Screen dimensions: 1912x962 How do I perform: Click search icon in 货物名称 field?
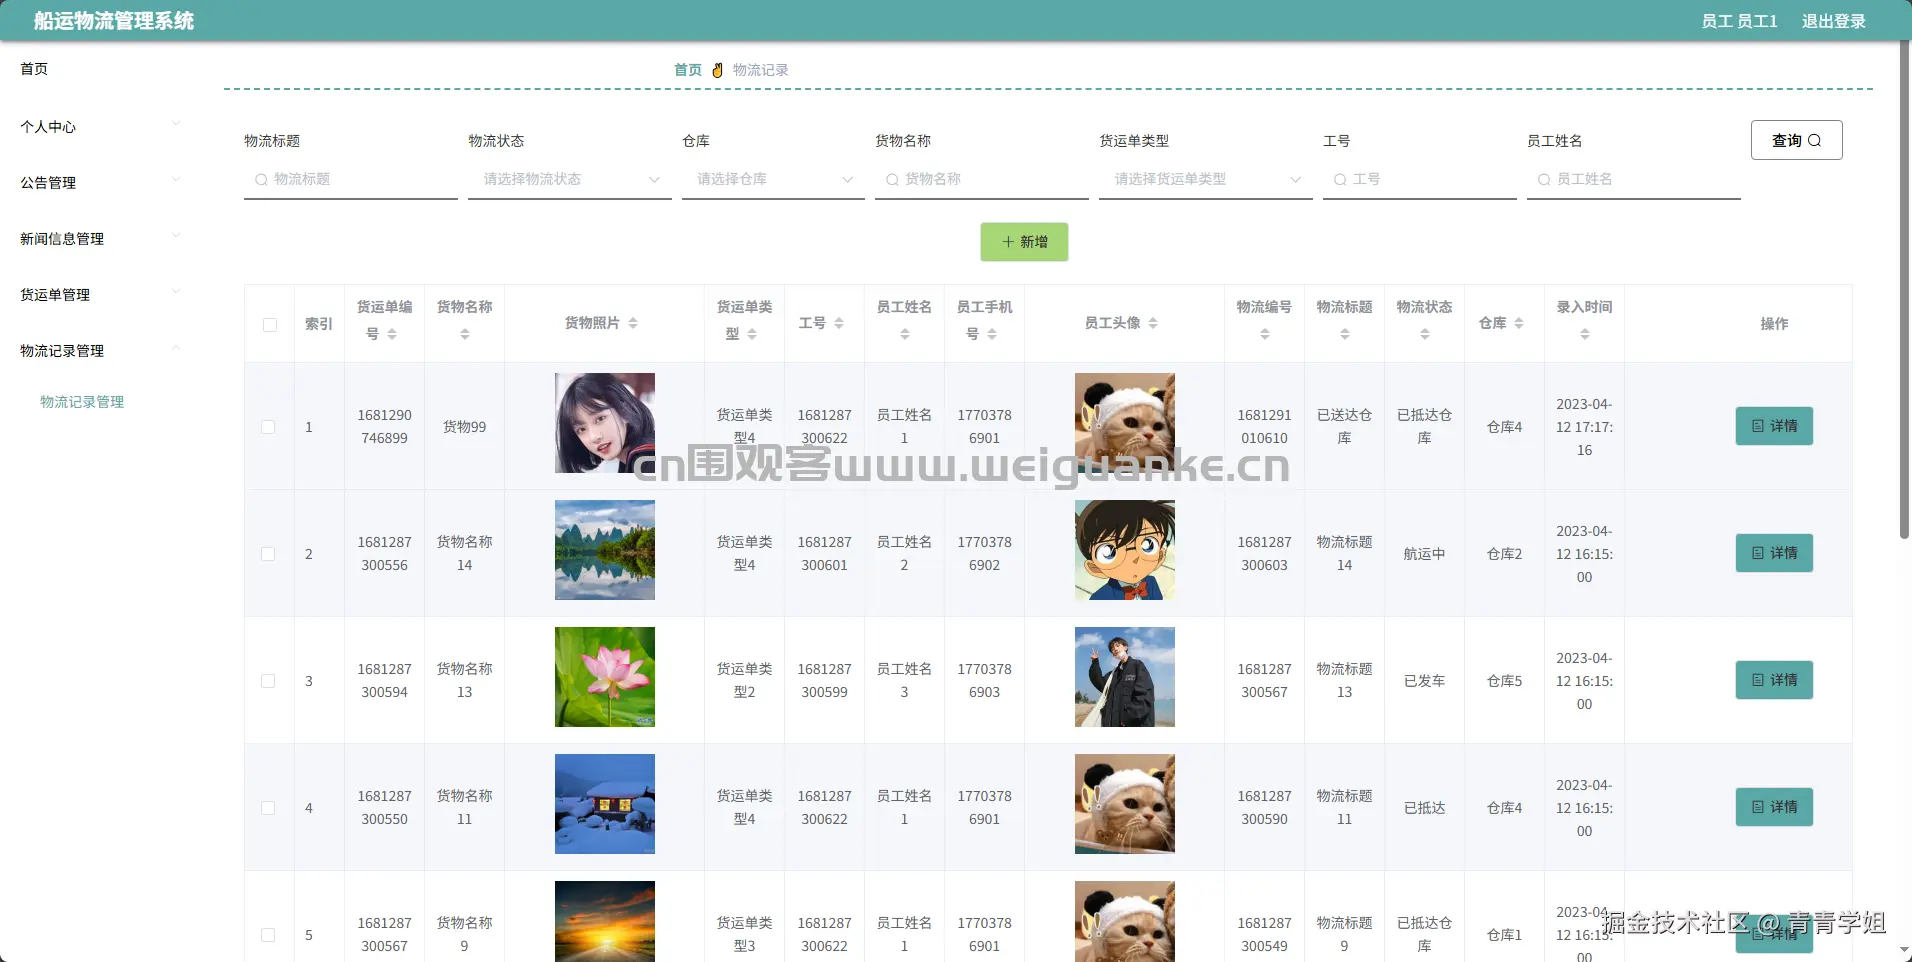(892, 180)
